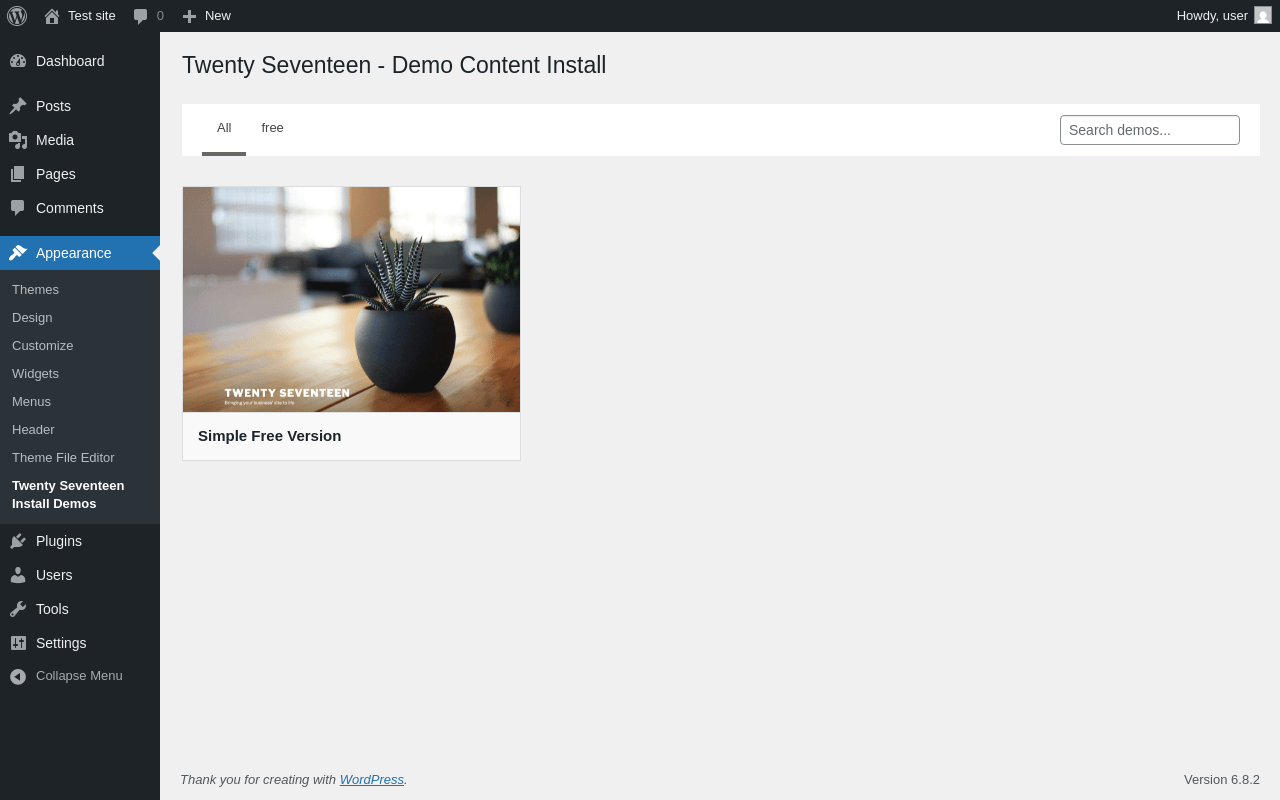Go to Dashboard label in sidebar
The width and height of the screenshot is (1280, 800).
[70, 61]
